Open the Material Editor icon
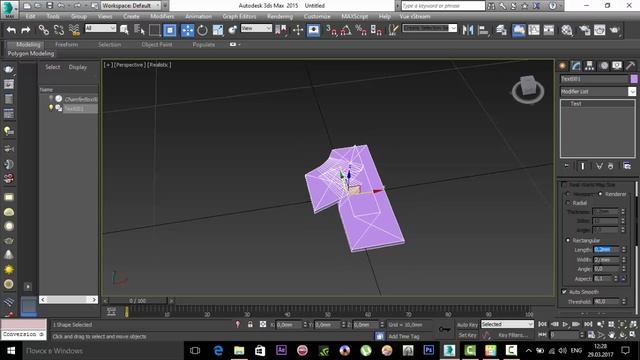This screenshot has width=640, height=360. click(x=567, y=30)
